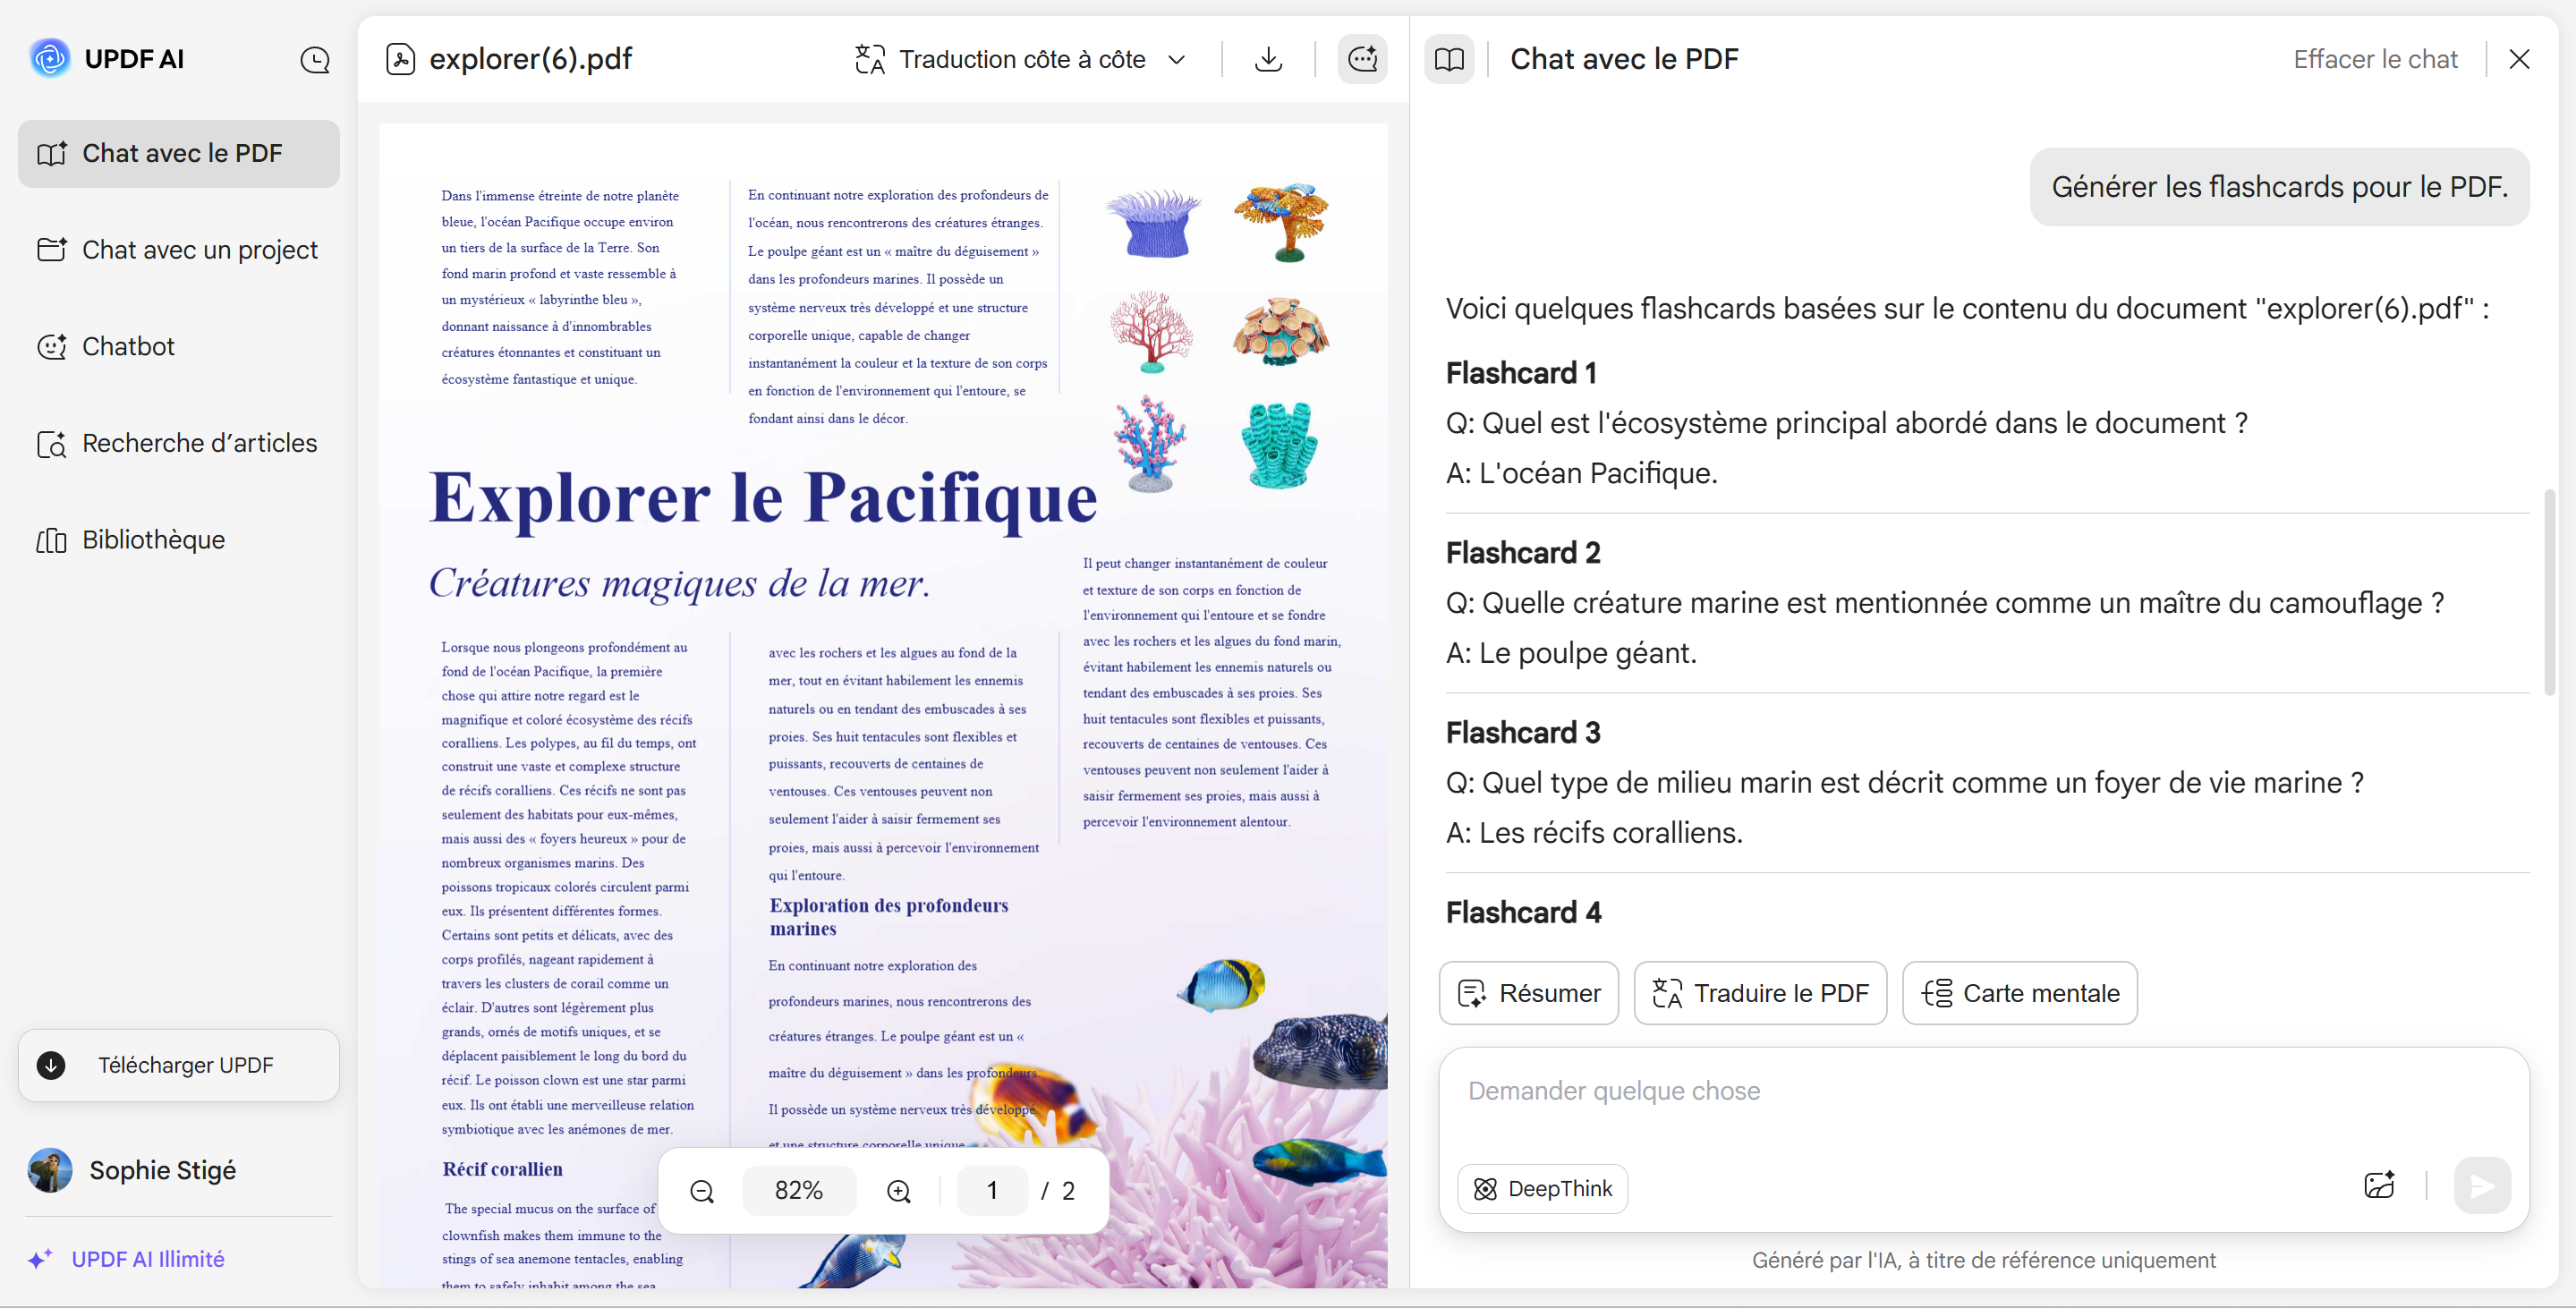This screenshot has width=2576, height=1308.
Task: Click answer text Le poulpe géant
Action: point(1588,653)
